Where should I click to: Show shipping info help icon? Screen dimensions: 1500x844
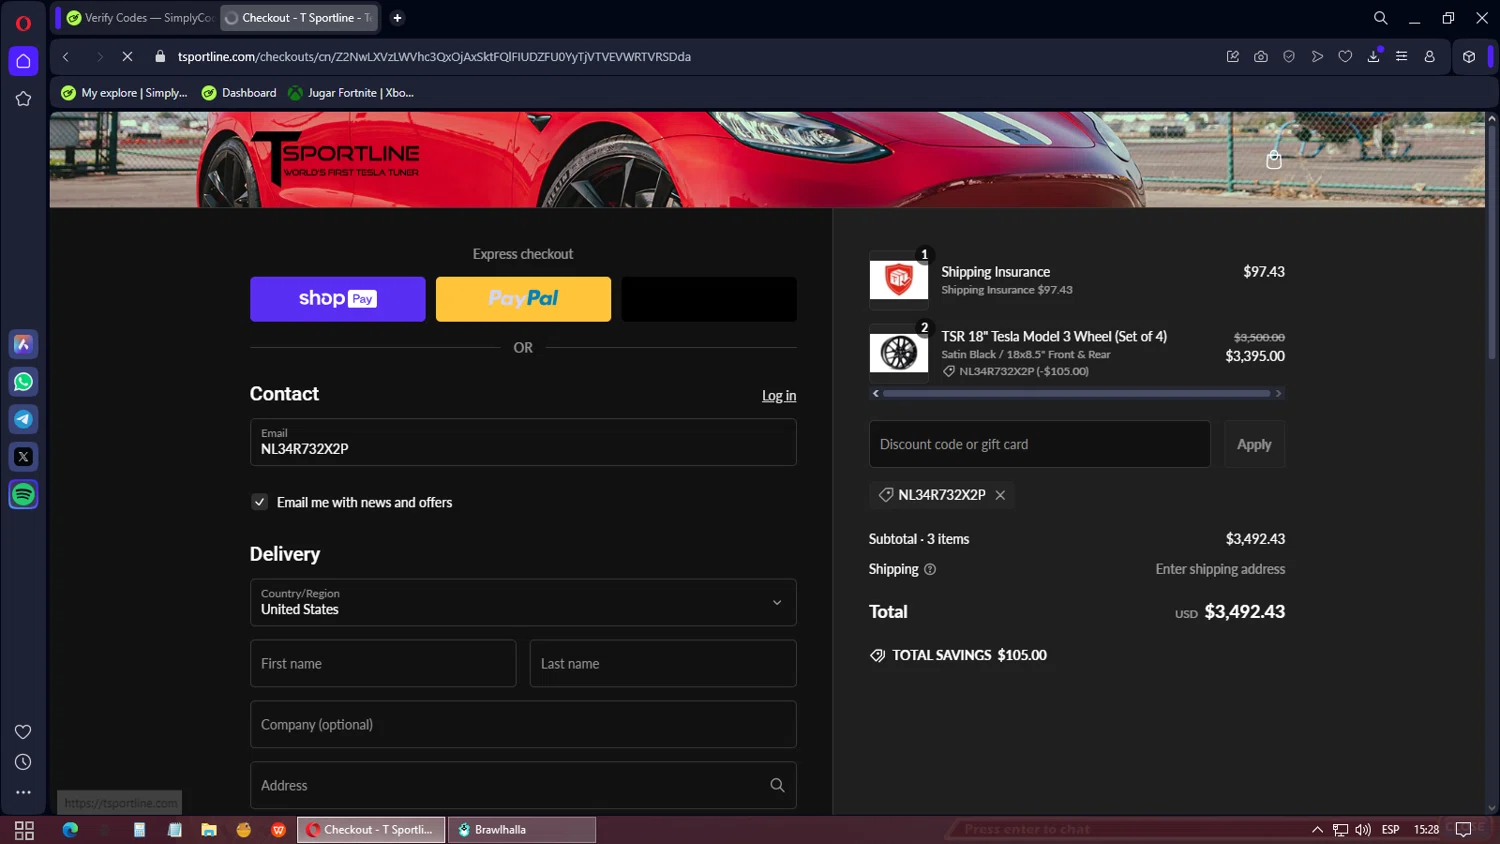930,569
